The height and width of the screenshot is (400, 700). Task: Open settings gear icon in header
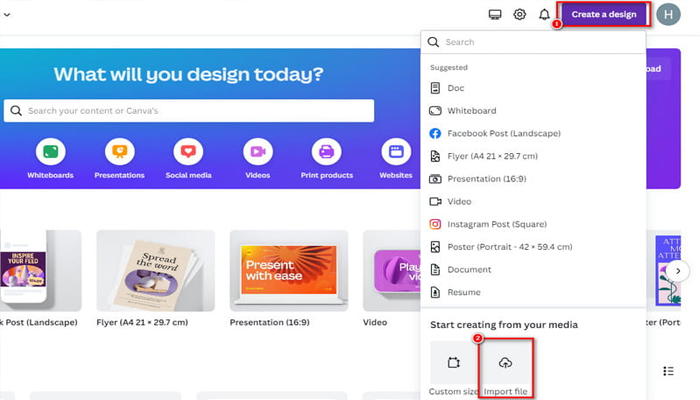point(520,15)
